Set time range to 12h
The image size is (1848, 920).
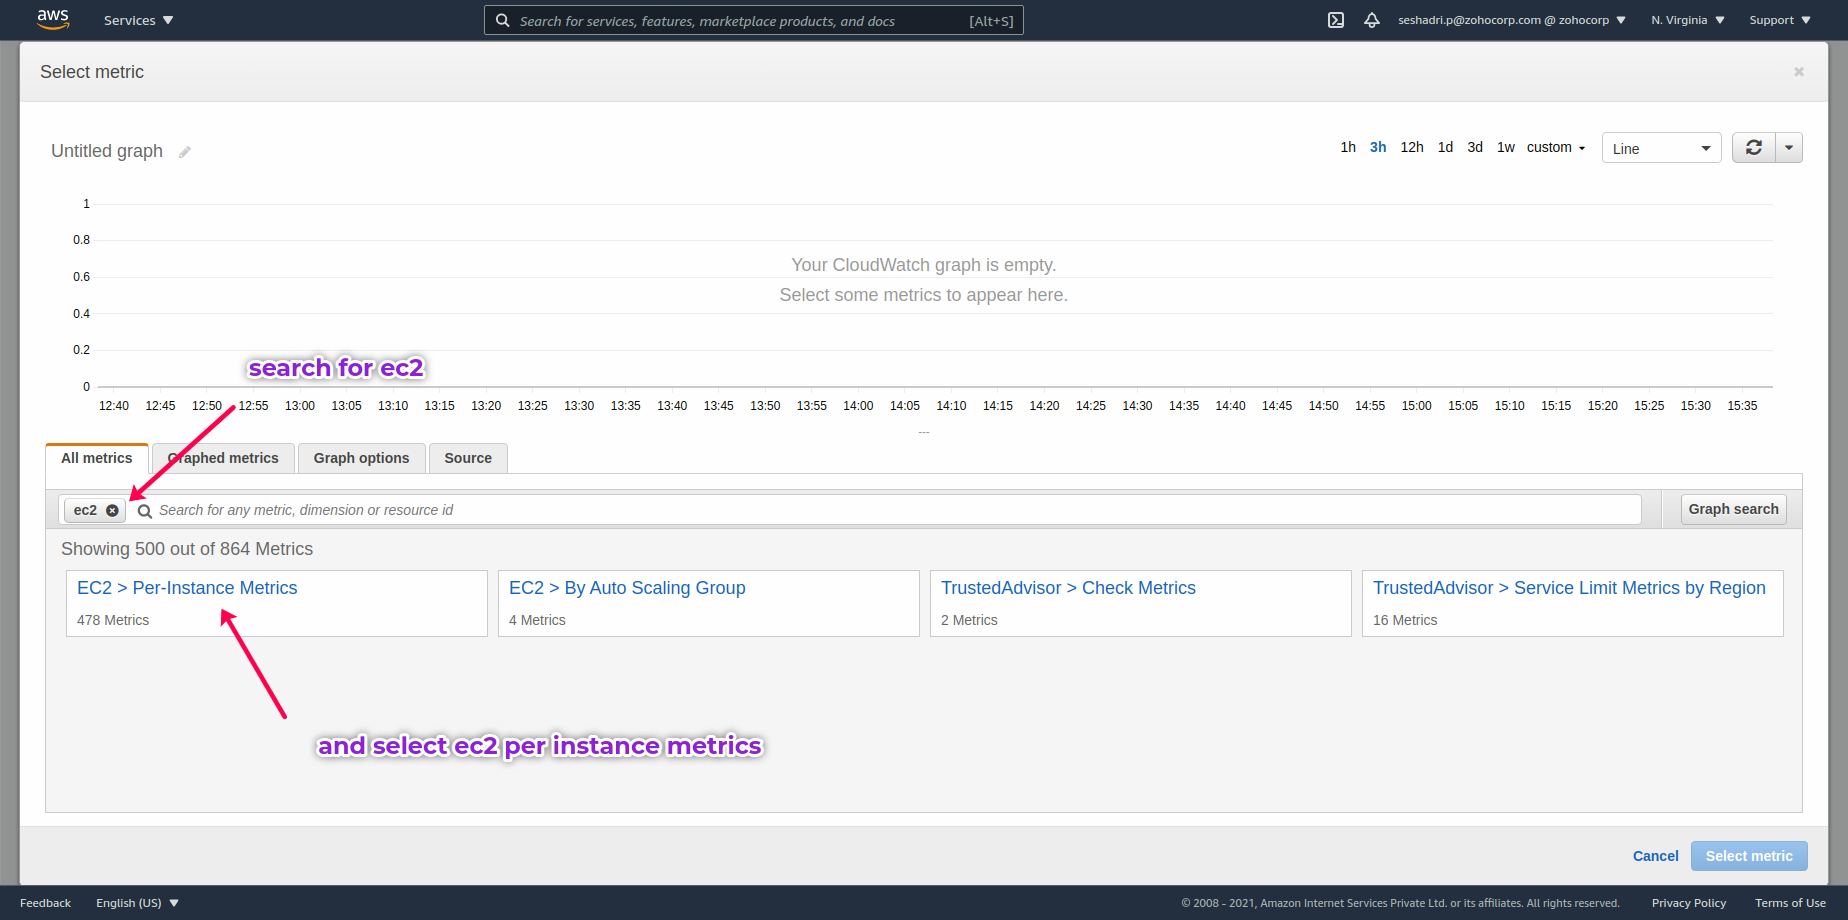[x=1412, y=147]
